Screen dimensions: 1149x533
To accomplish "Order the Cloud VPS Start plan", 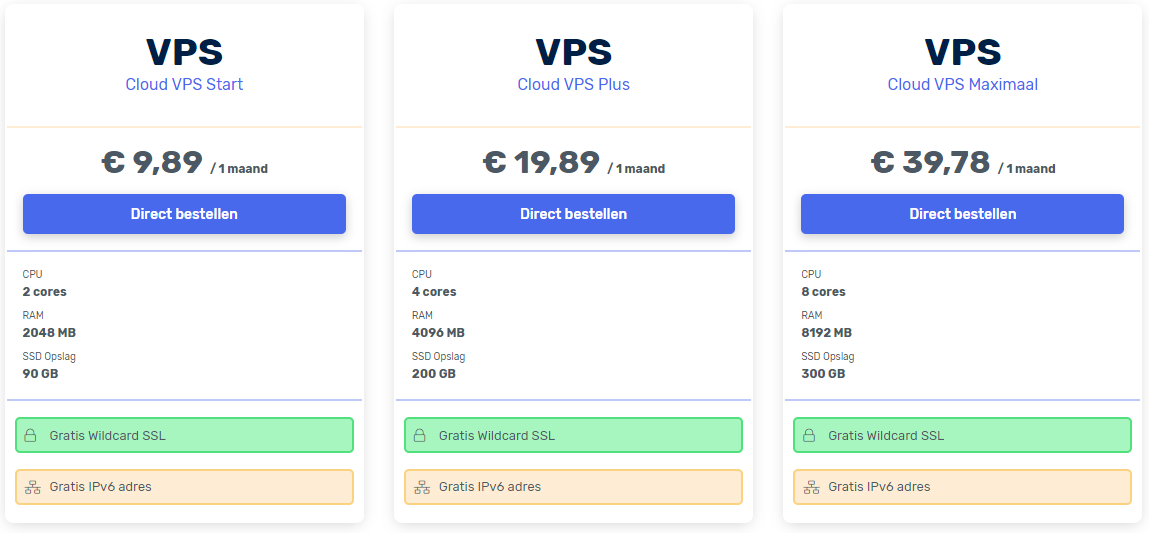I will point(184,214).
